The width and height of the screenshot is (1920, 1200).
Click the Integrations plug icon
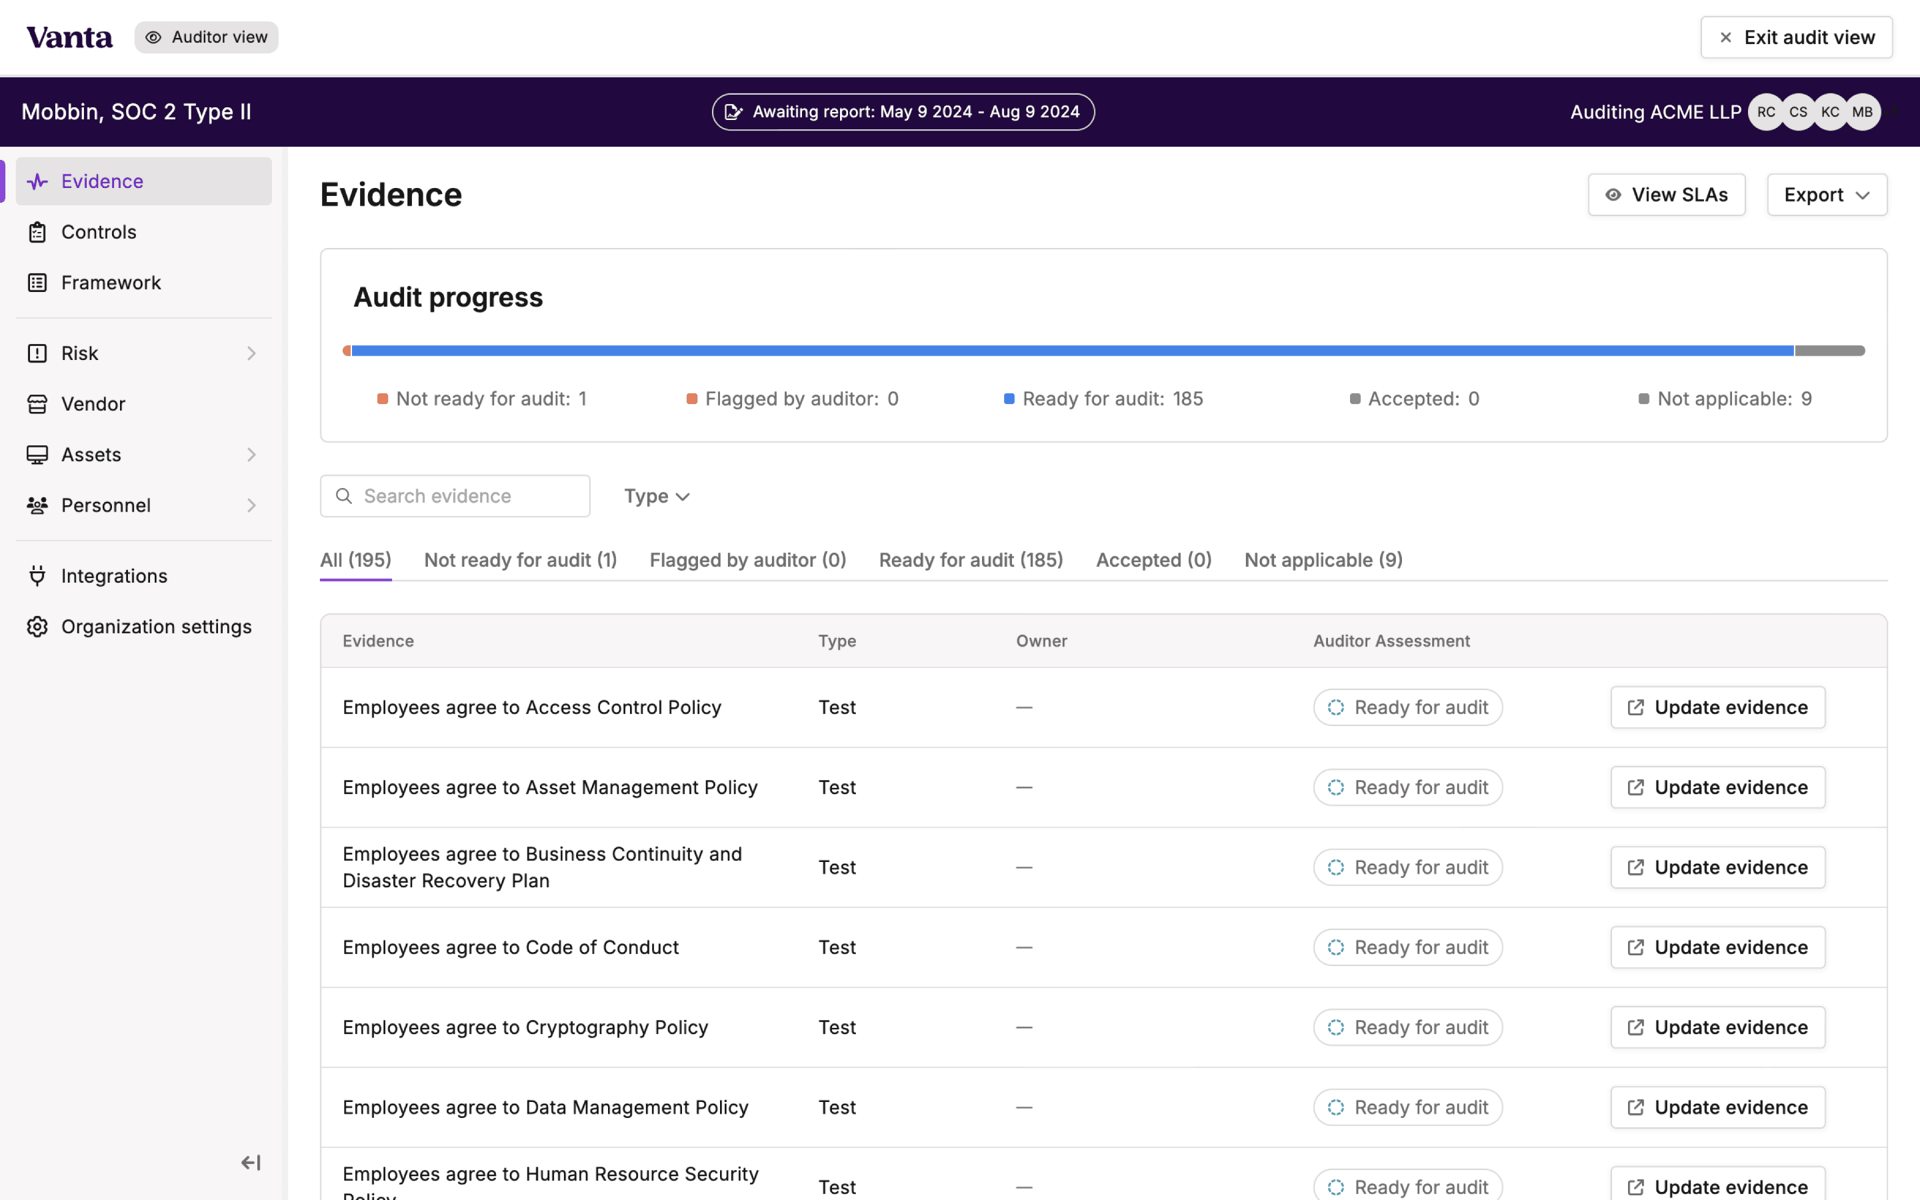[x=37, y=576]
